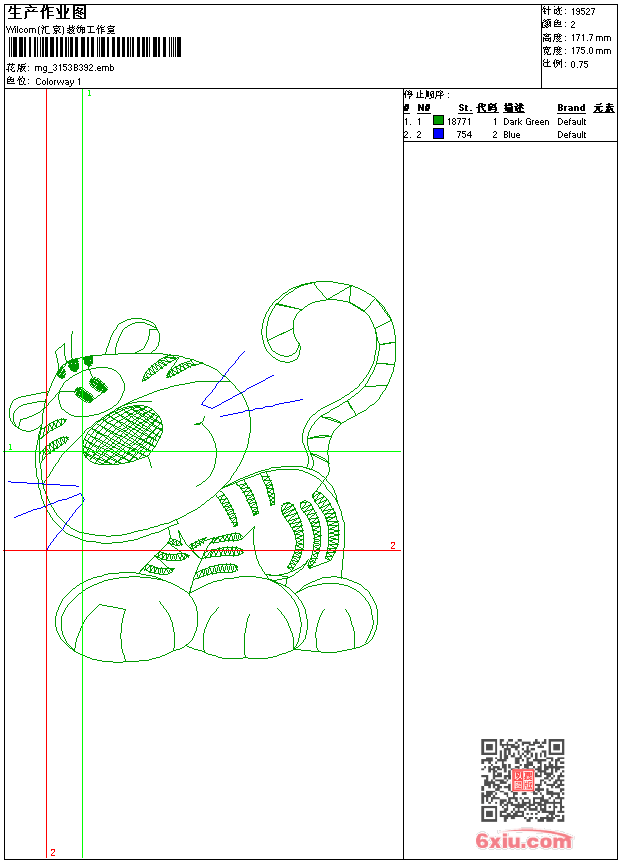Click the Brand column header
The width and height of the screenshot is (620, 860).
pyautogui.click(x=571, y=108)
